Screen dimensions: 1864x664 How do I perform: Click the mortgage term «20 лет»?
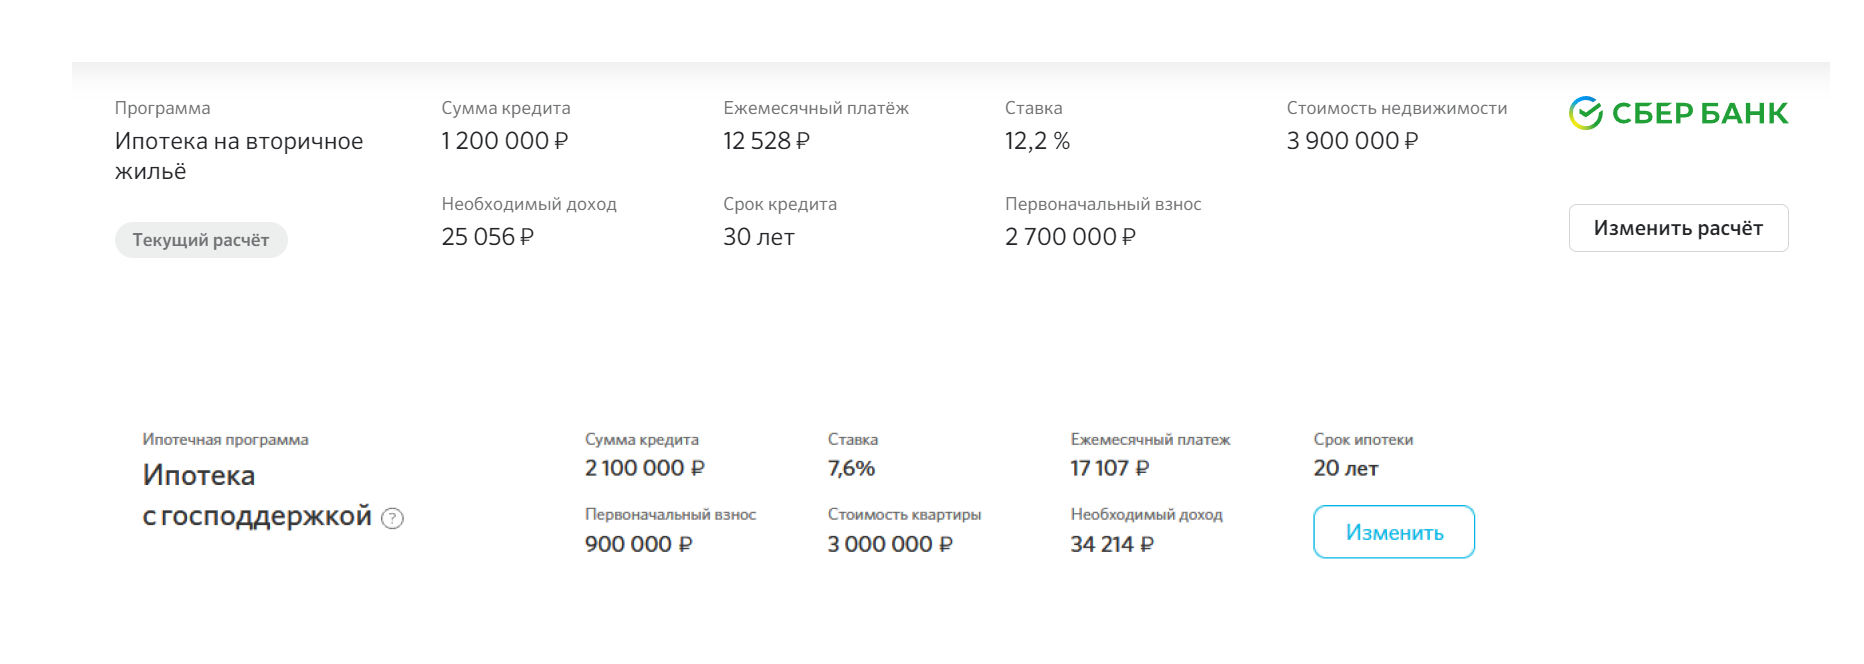pos(1345,468)
